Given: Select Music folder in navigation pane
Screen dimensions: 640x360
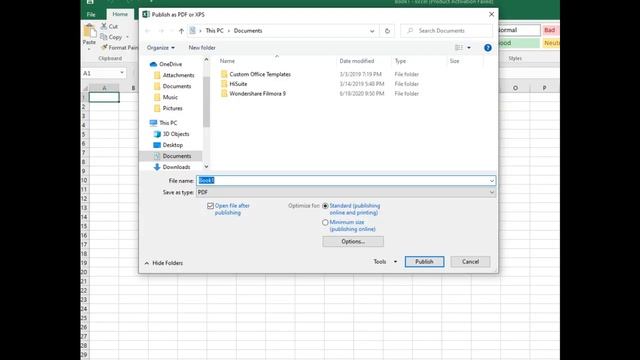Looking at the screenshot, I should (x=166, y=97).
